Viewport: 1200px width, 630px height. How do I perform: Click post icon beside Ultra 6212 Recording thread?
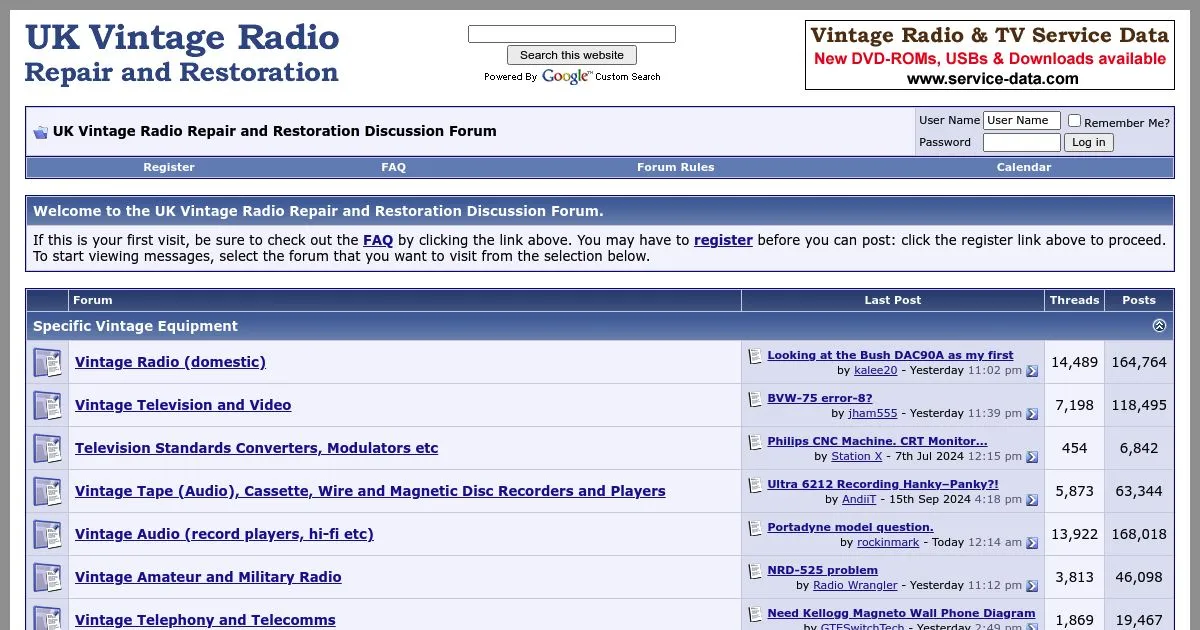(755, 484)
